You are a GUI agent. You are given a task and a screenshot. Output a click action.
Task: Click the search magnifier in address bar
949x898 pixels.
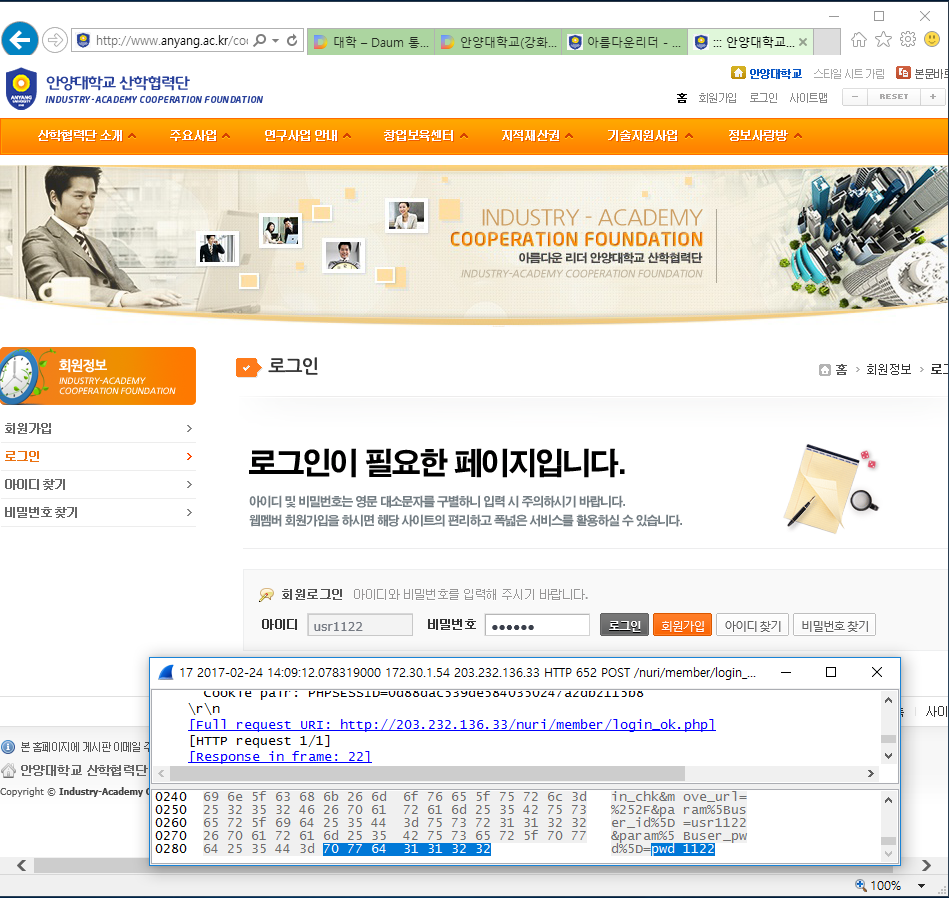pos(260,41)
